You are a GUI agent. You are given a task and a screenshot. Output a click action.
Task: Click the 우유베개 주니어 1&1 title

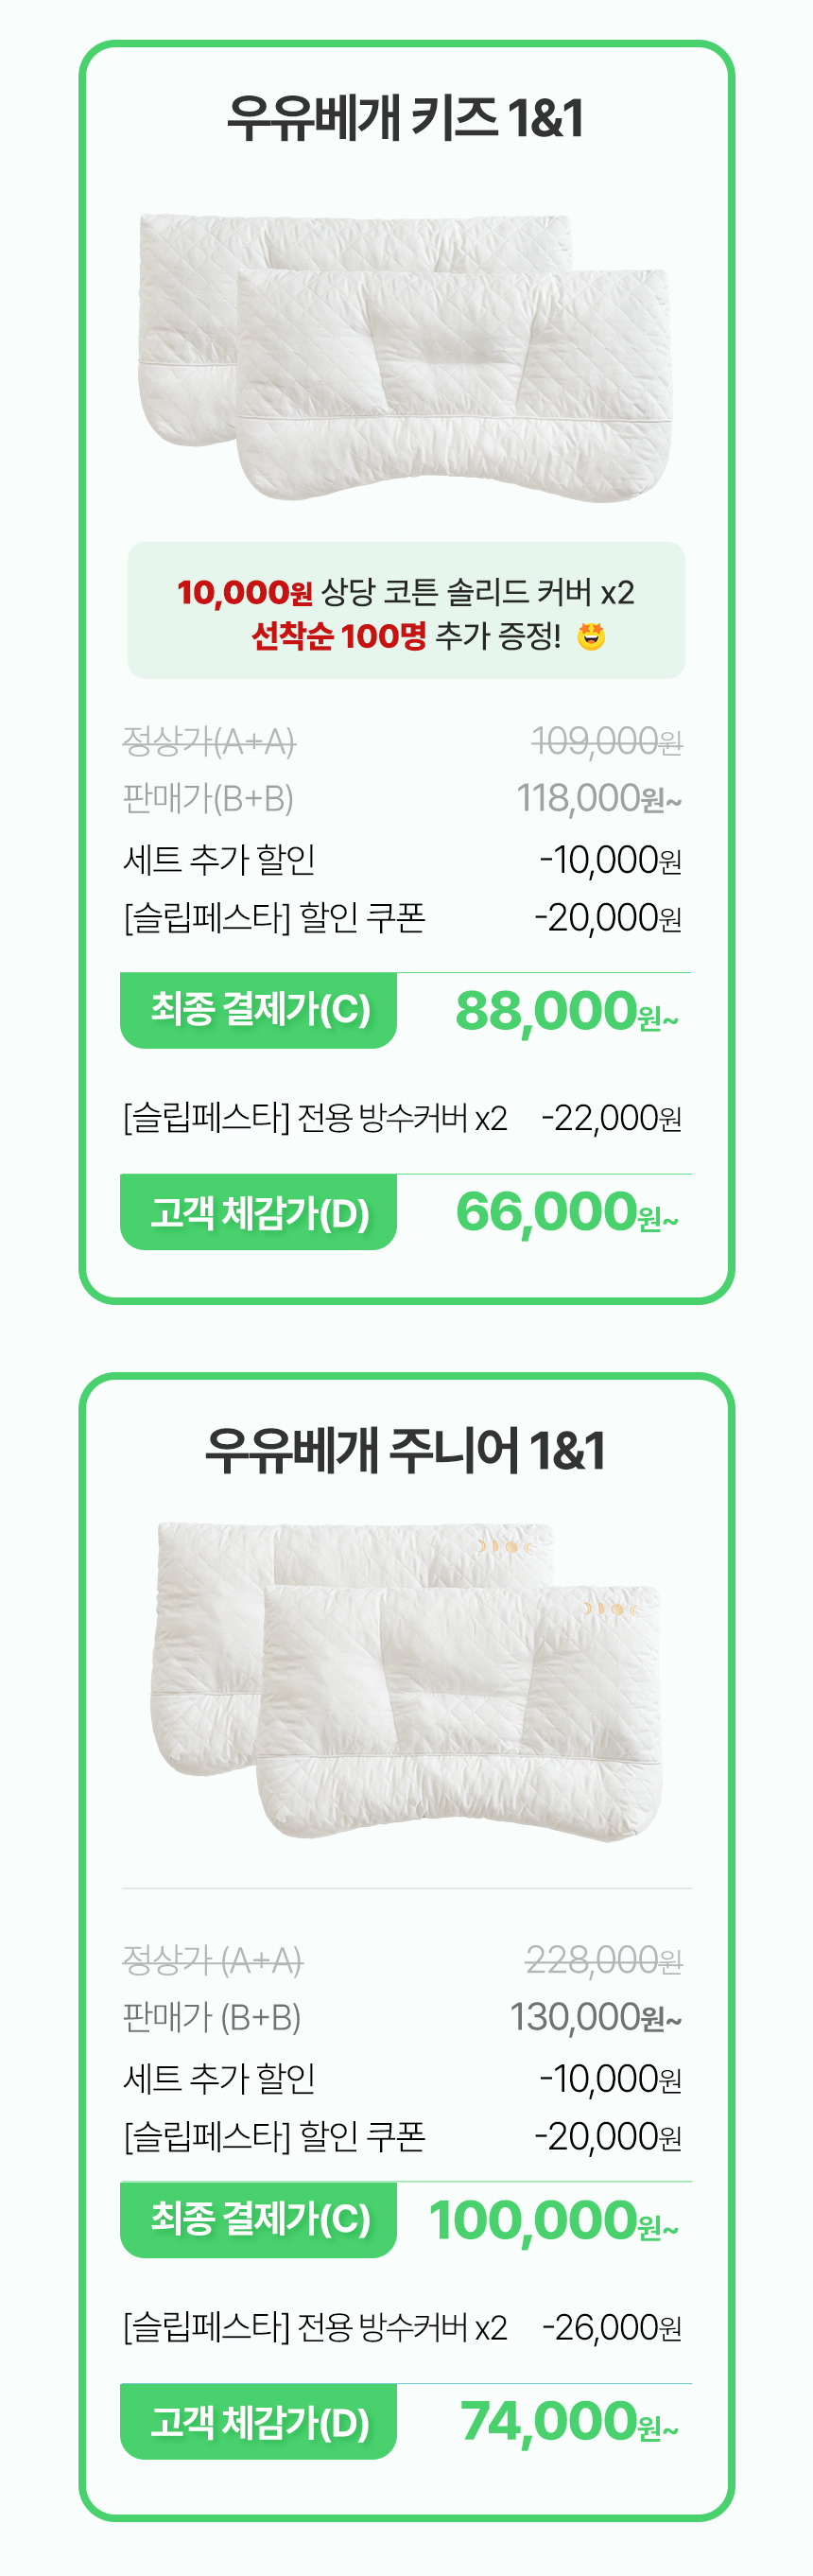click(x=406, y=1450)
